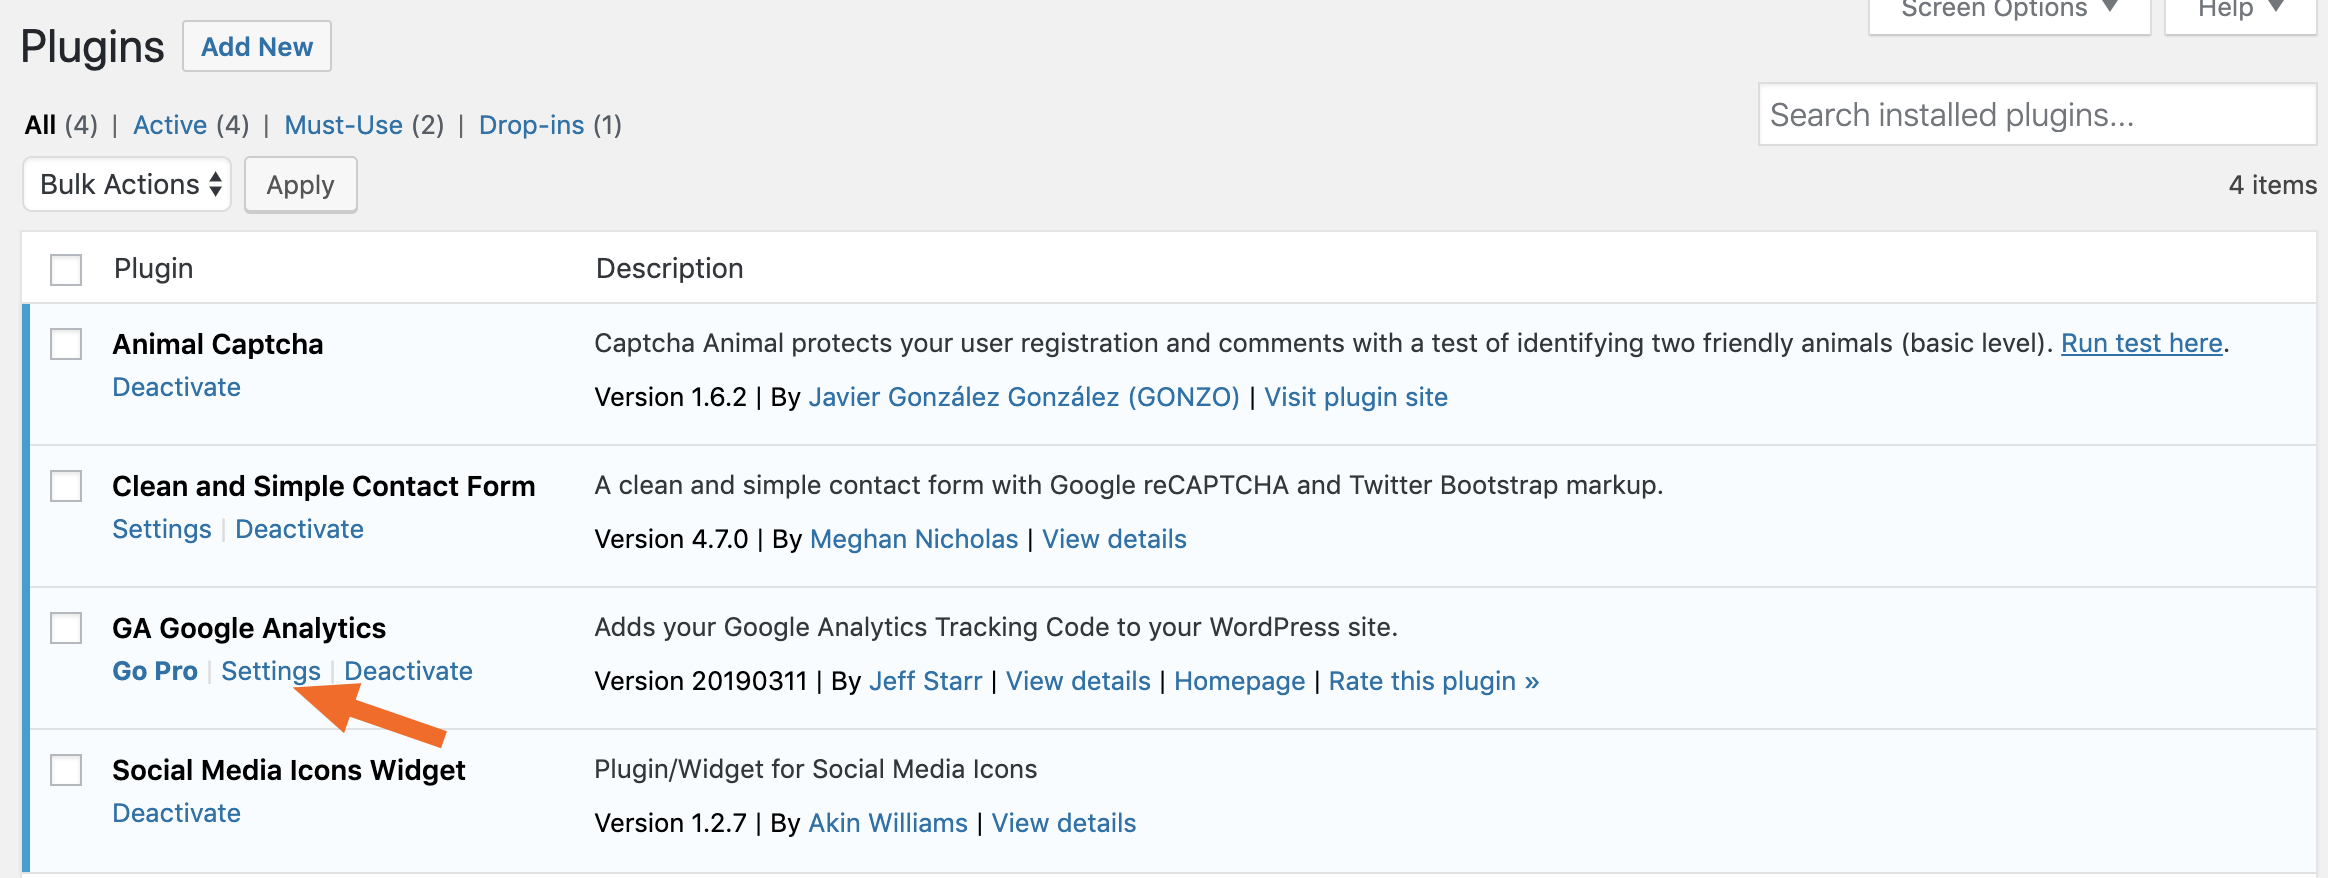
Task: Click the Description column header
Action: [669, 268]
